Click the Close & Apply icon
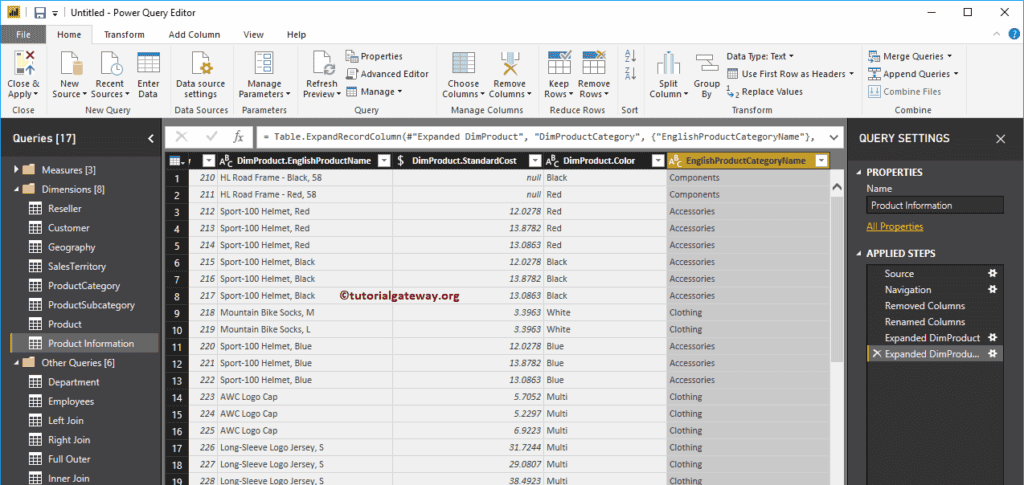 click(23, 63)
